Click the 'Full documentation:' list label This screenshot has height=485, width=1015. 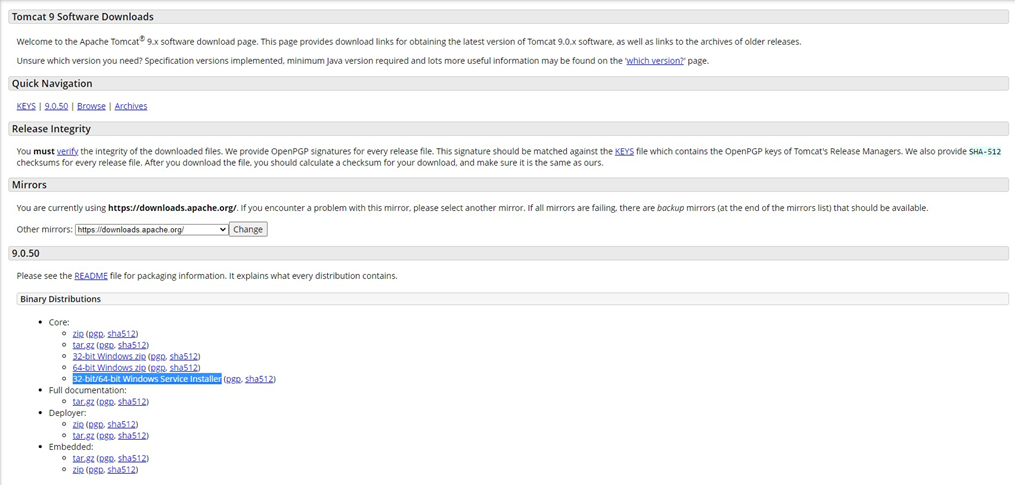pyautogui.click(x=87, y=390)
